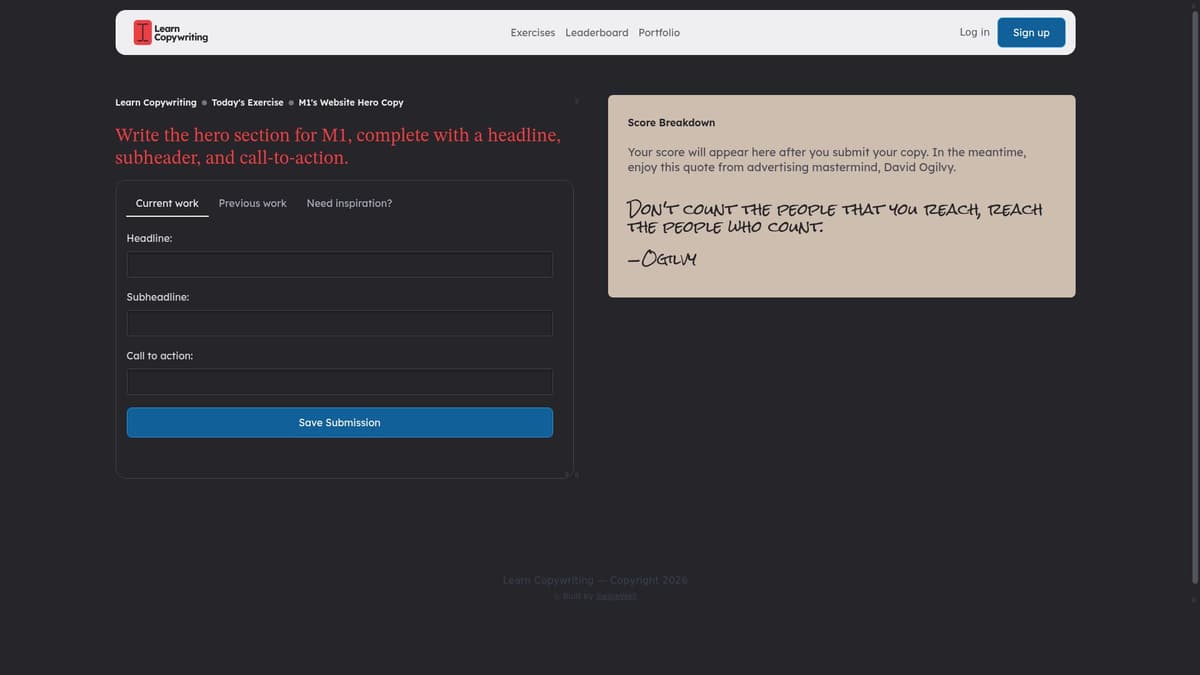Save your copy submission
1200x675 pixels.
pos(339,422)
